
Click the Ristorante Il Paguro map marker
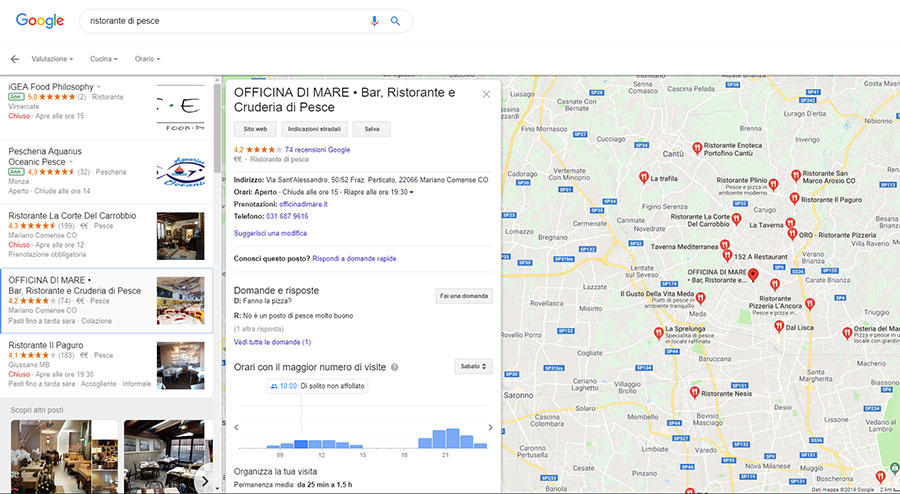click(x=794, y=199)
